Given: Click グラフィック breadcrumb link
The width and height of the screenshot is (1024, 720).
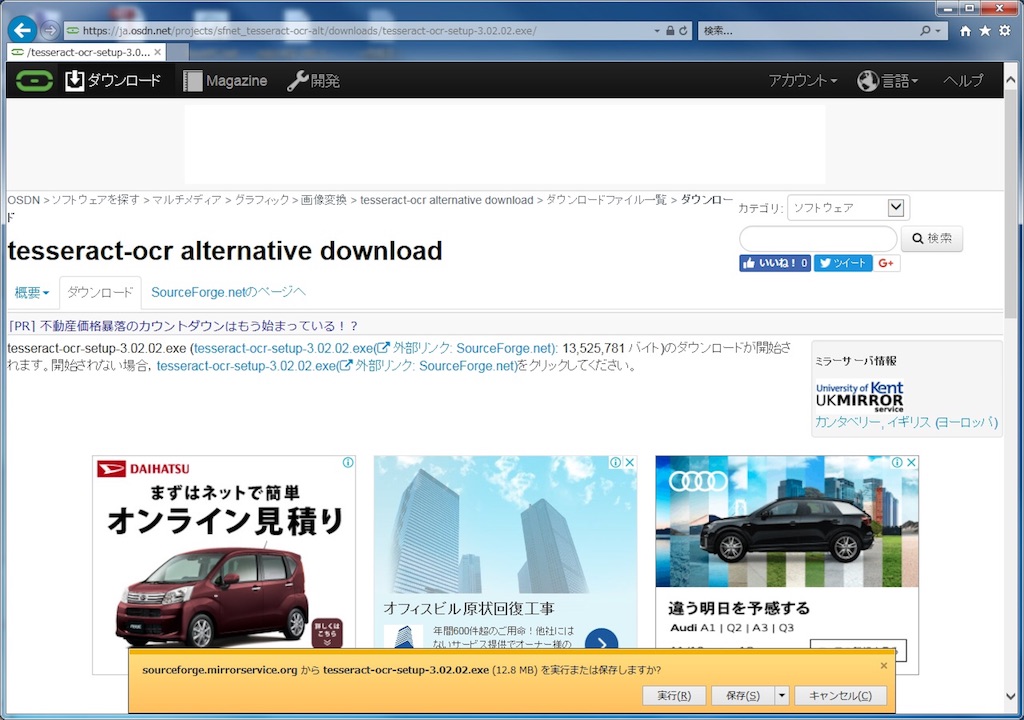Looking at the screenshot, I should coord(262,200).
